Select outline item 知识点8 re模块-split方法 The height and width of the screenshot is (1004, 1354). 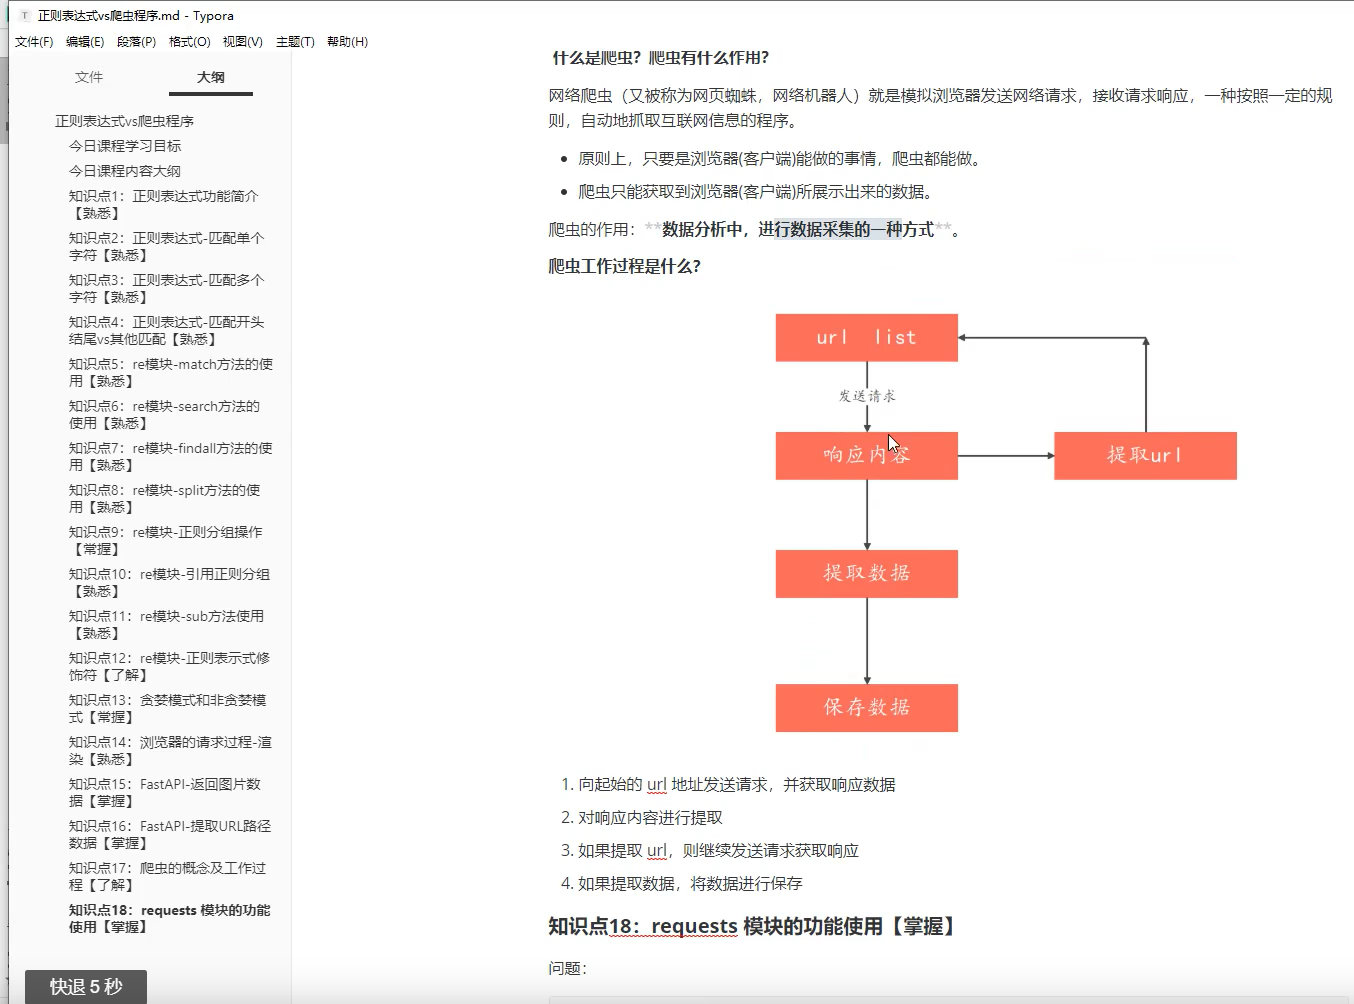164,498
